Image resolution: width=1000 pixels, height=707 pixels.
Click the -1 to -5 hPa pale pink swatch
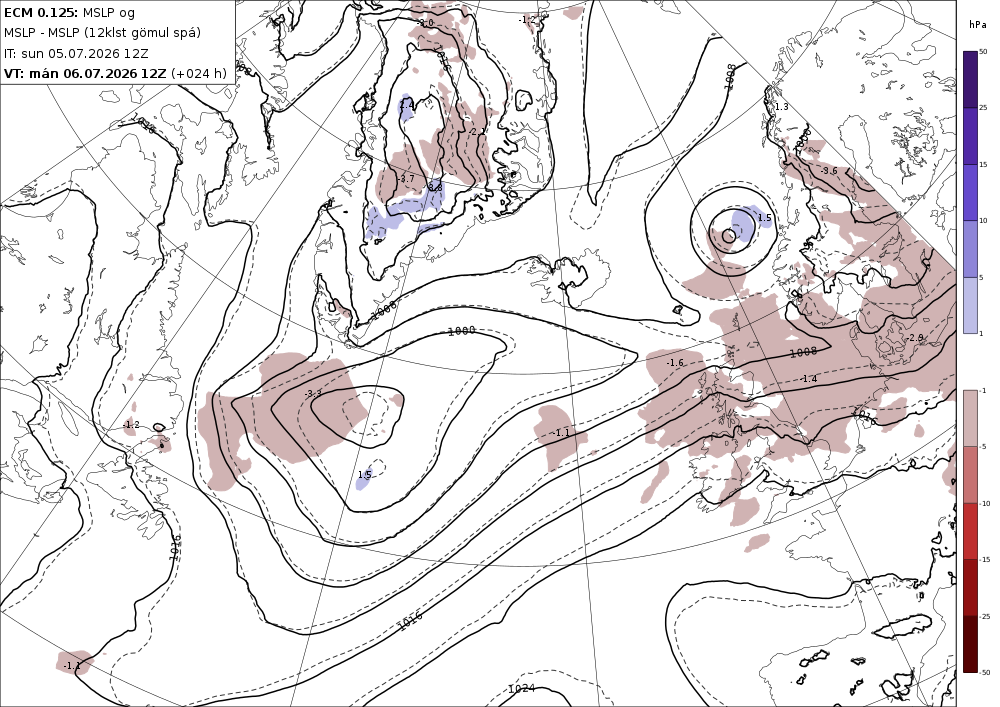[970, 418]
